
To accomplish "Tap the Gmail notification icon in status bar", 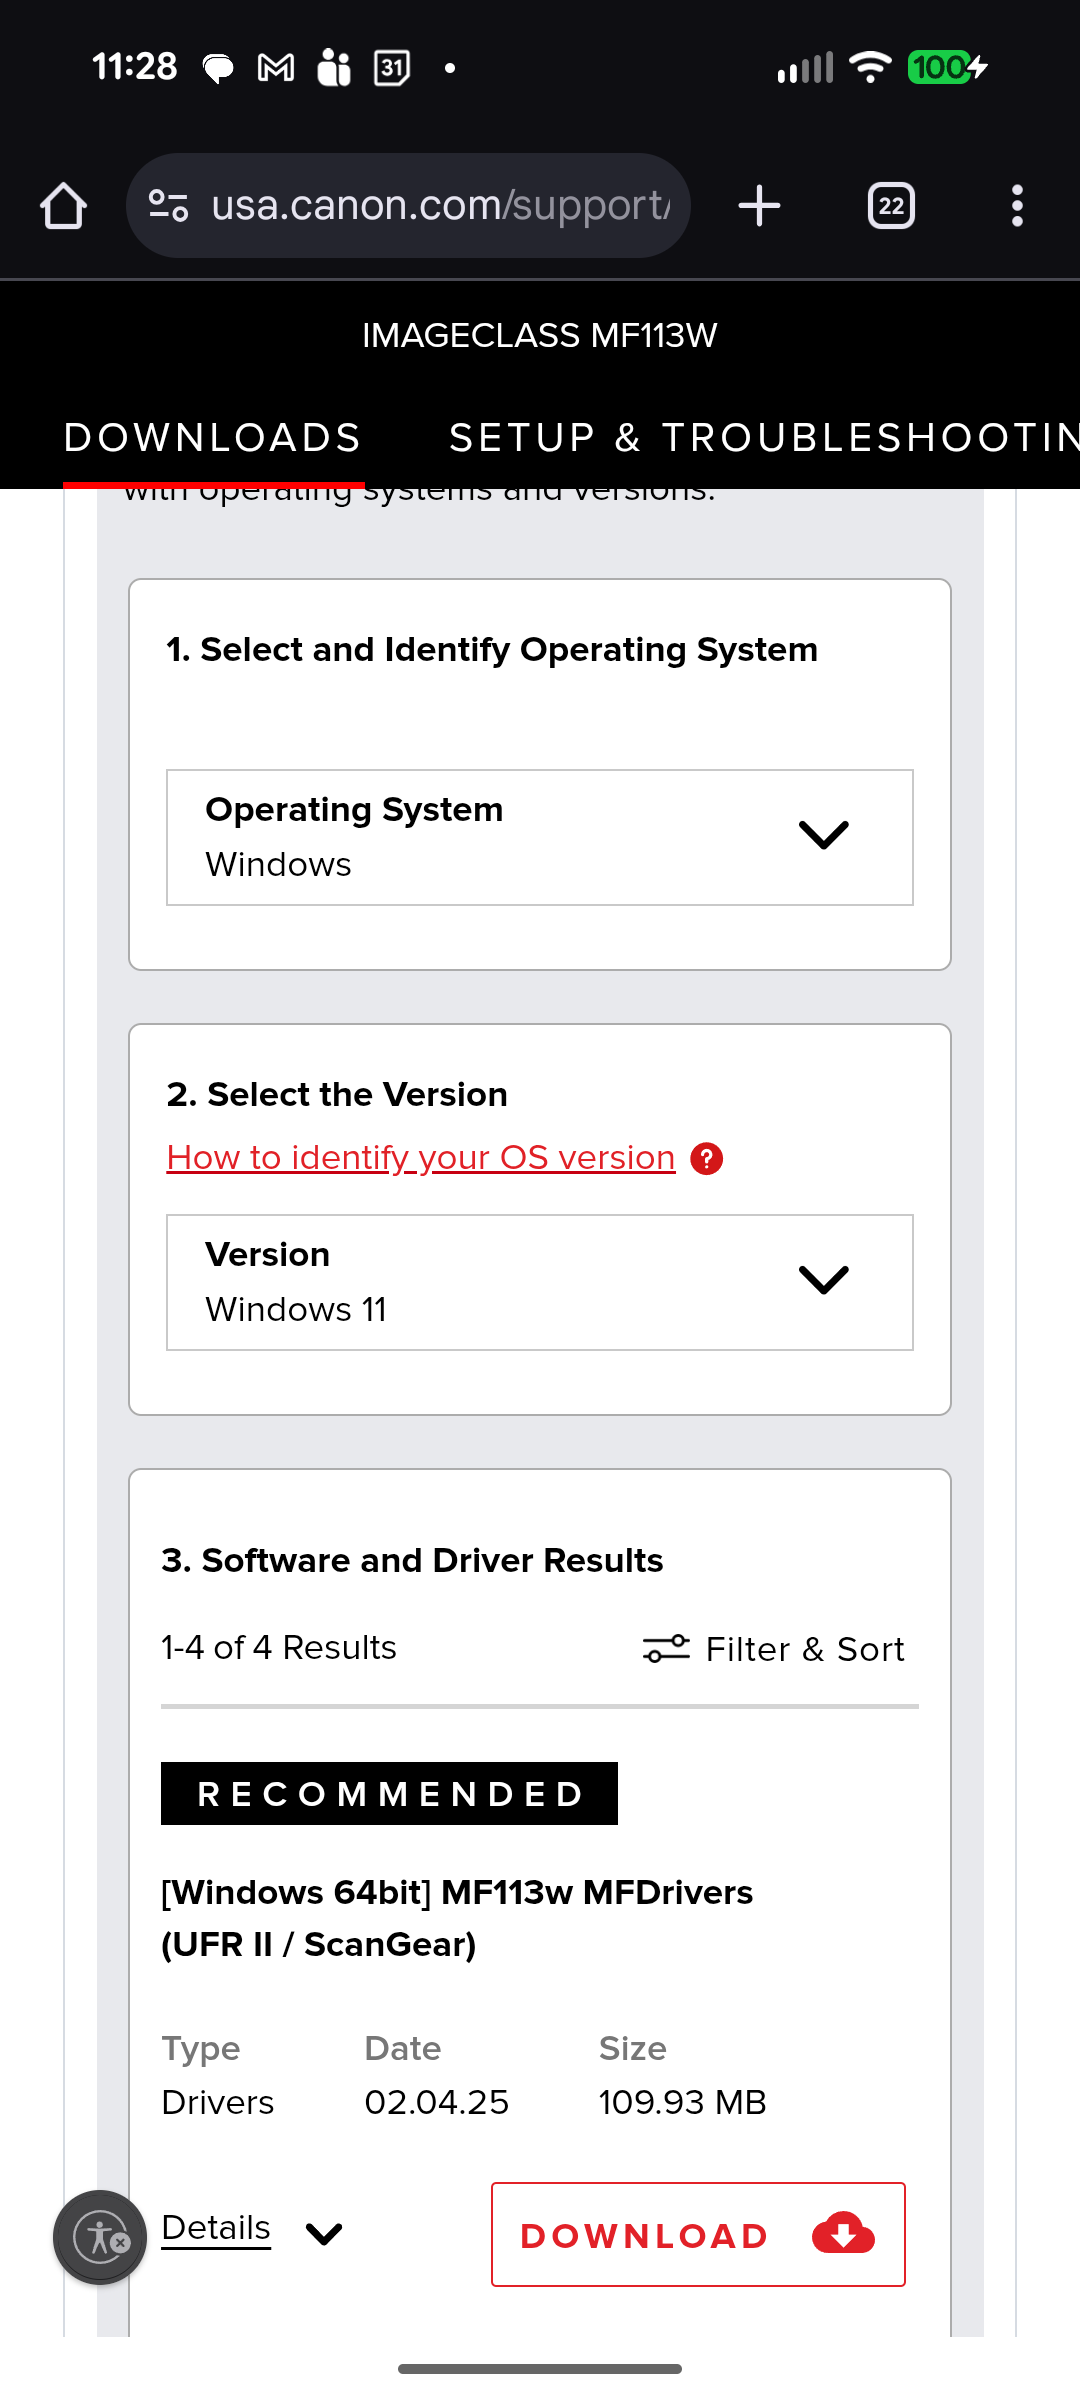I will click(276, 68).
